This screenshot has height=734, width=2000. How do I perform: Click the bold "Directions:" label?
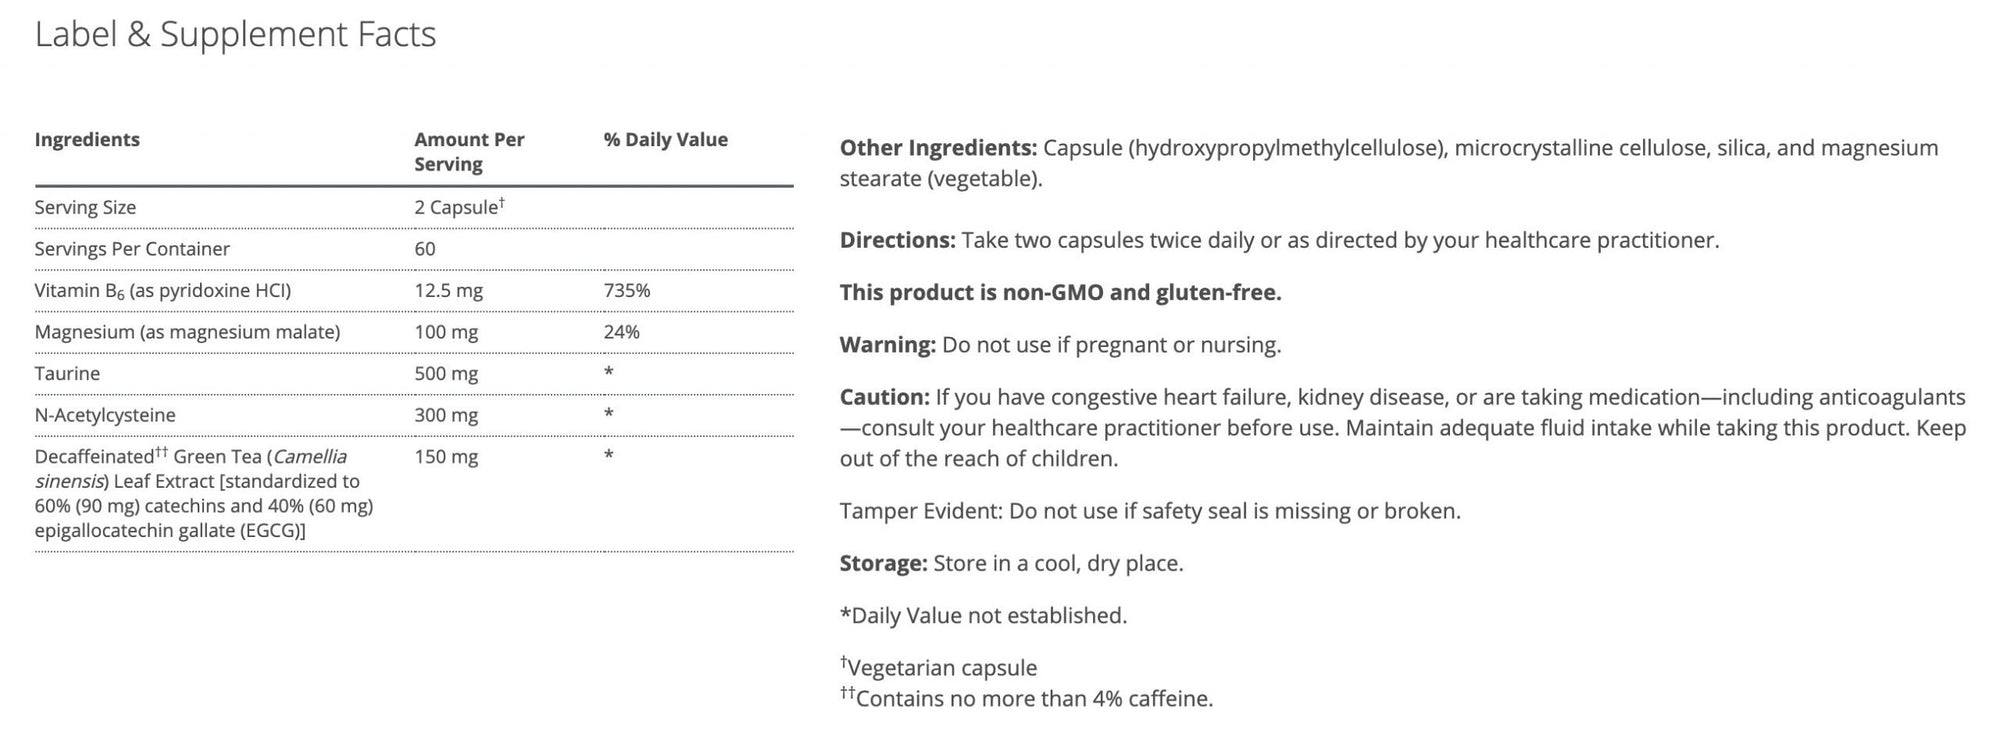897,240
